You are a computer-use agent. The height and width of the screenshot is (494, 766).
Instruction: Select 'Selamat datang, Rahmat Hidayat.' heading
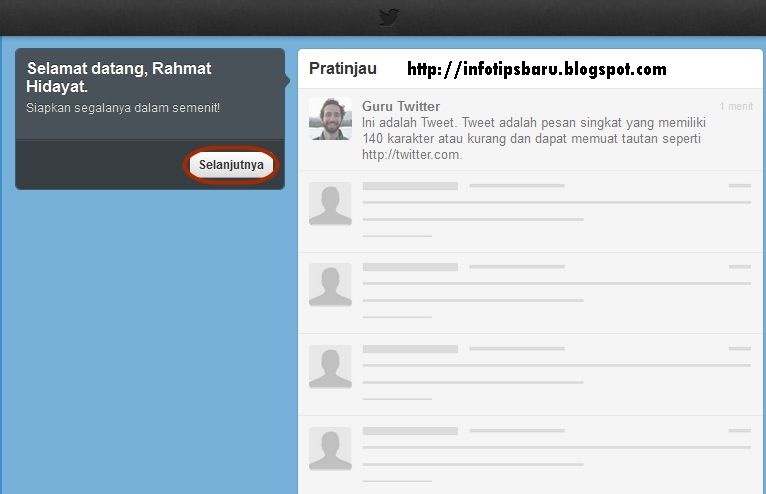(119, 77)
